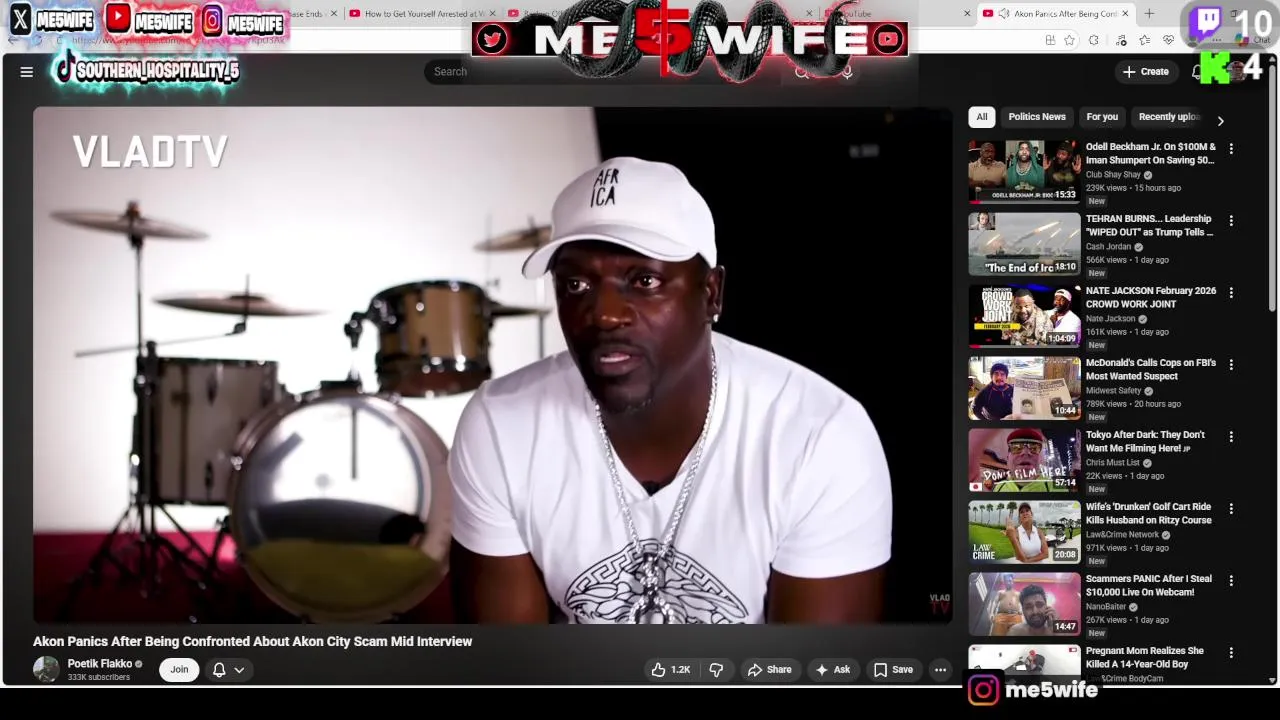Open options for NATE JACKSON video
Image resolution: width=1280 pixels, height=720 pixels.
[x=1231, y=292]
